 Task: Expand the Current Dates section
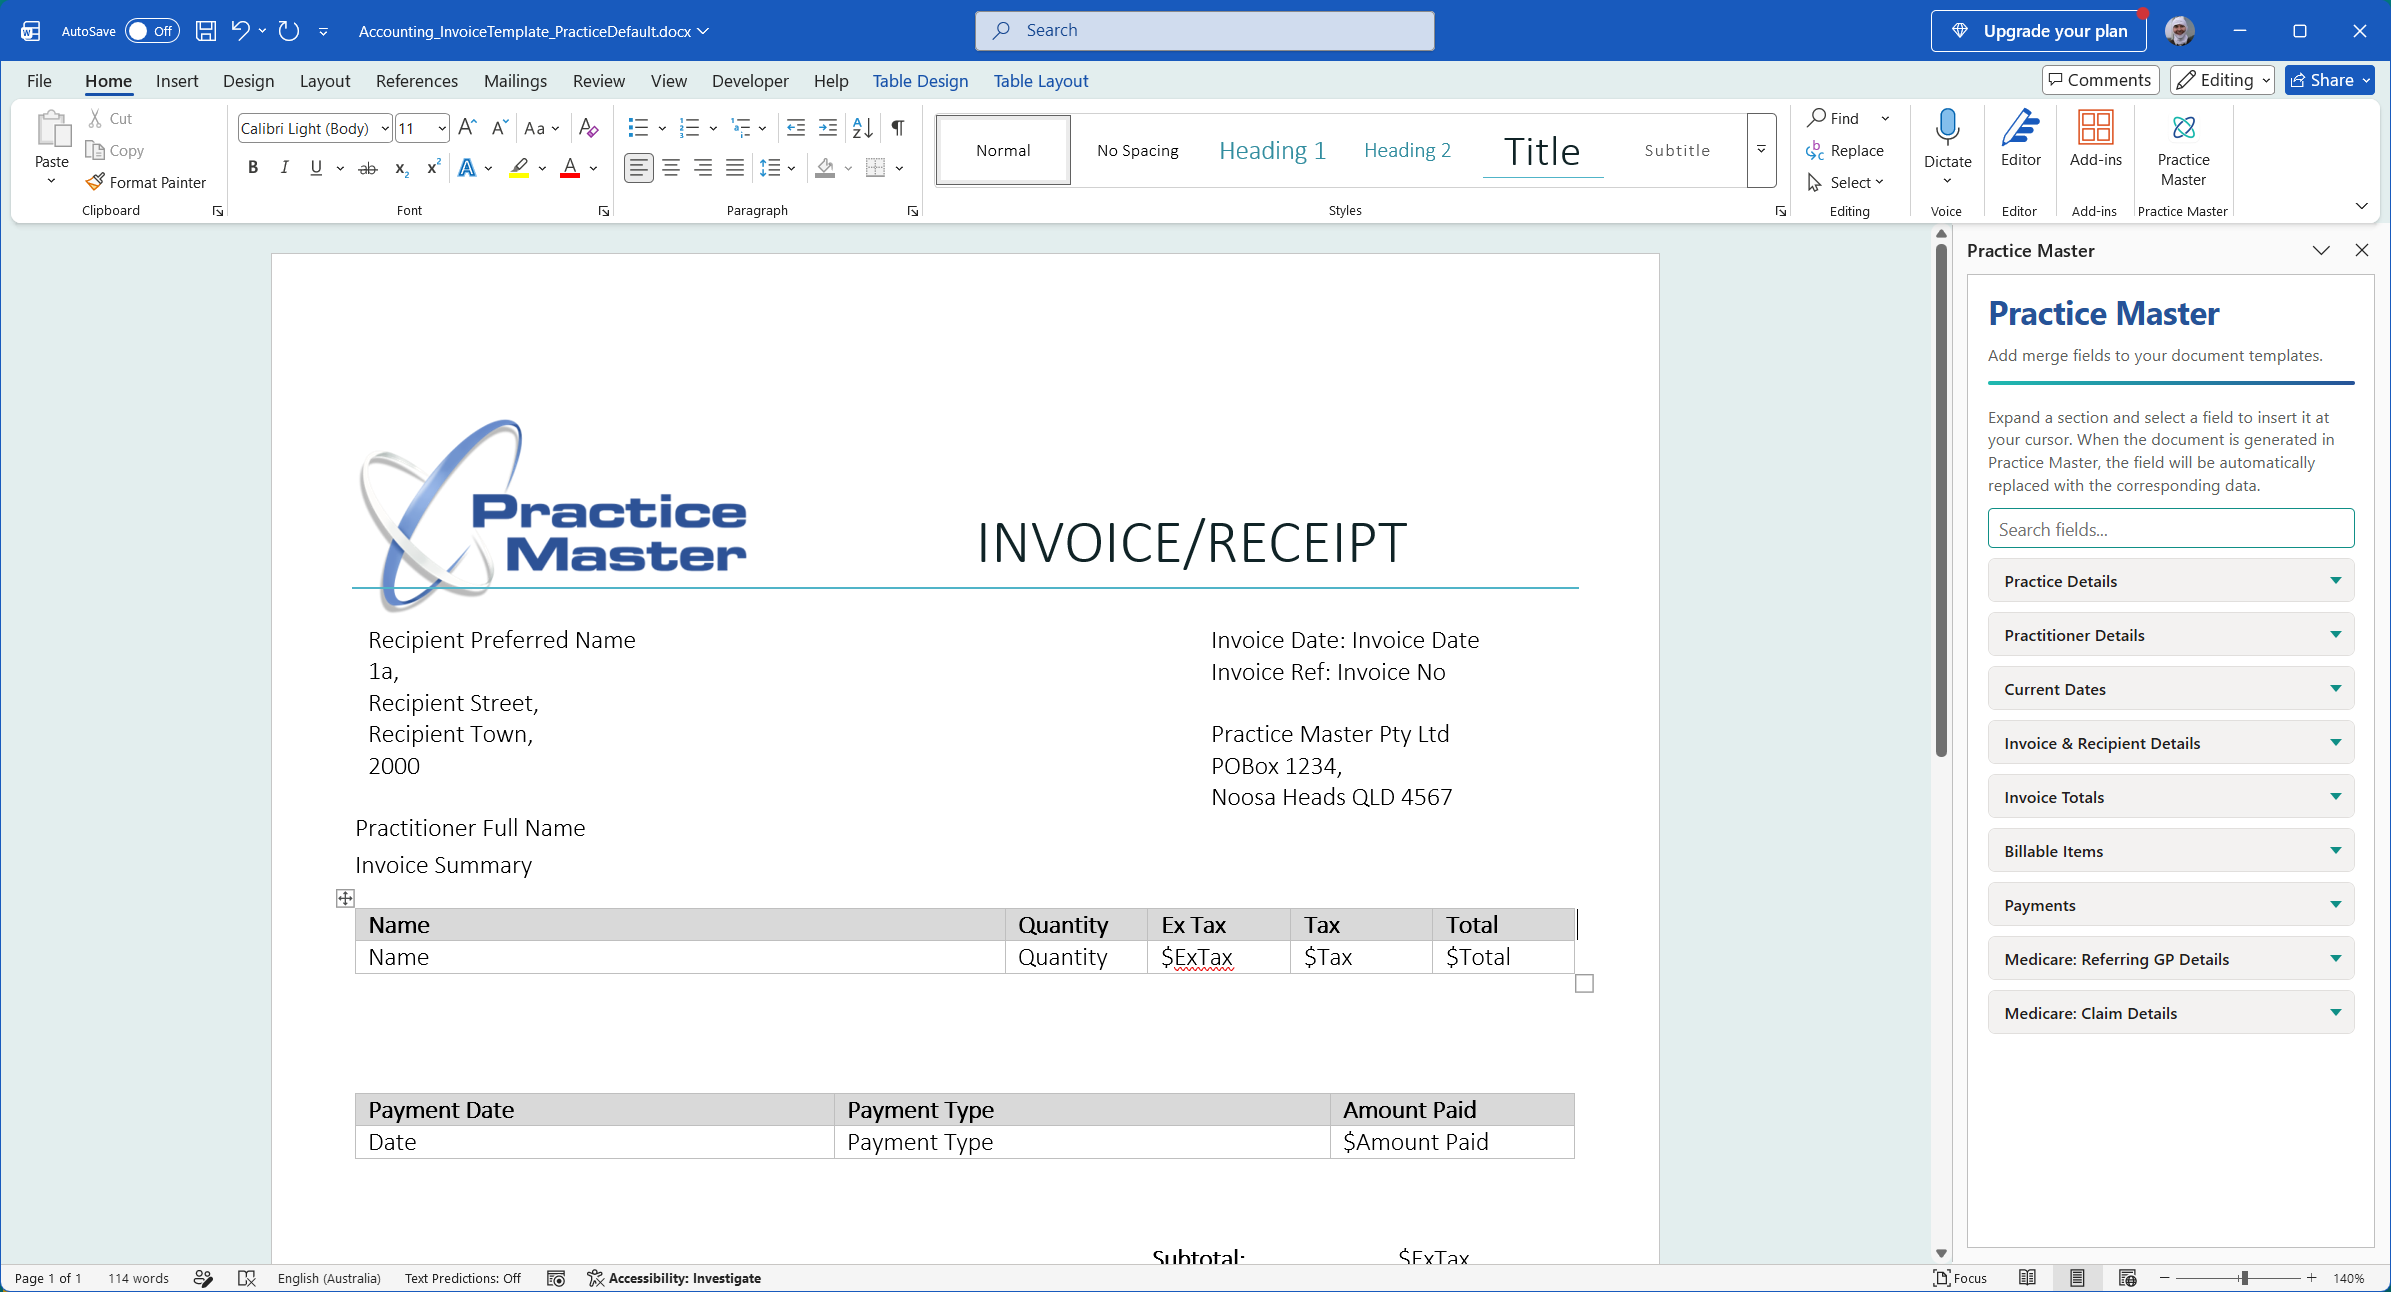pyautogui.click(x=2170, y=689)
